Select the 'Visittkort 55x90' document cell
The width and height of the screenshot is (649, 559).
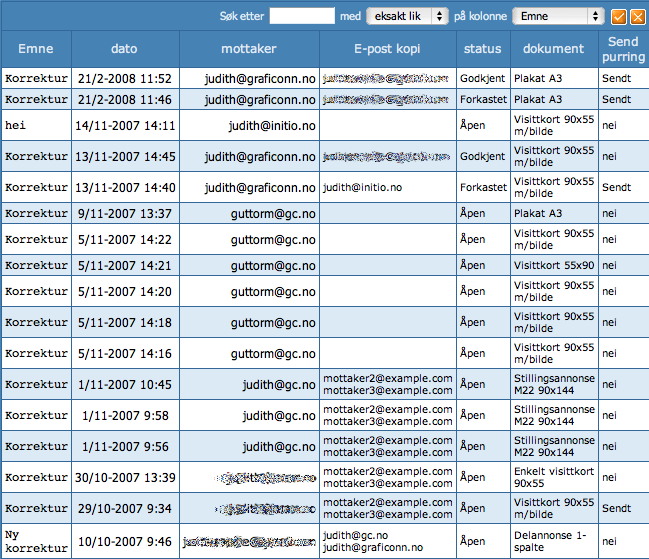tap(553, 265)
